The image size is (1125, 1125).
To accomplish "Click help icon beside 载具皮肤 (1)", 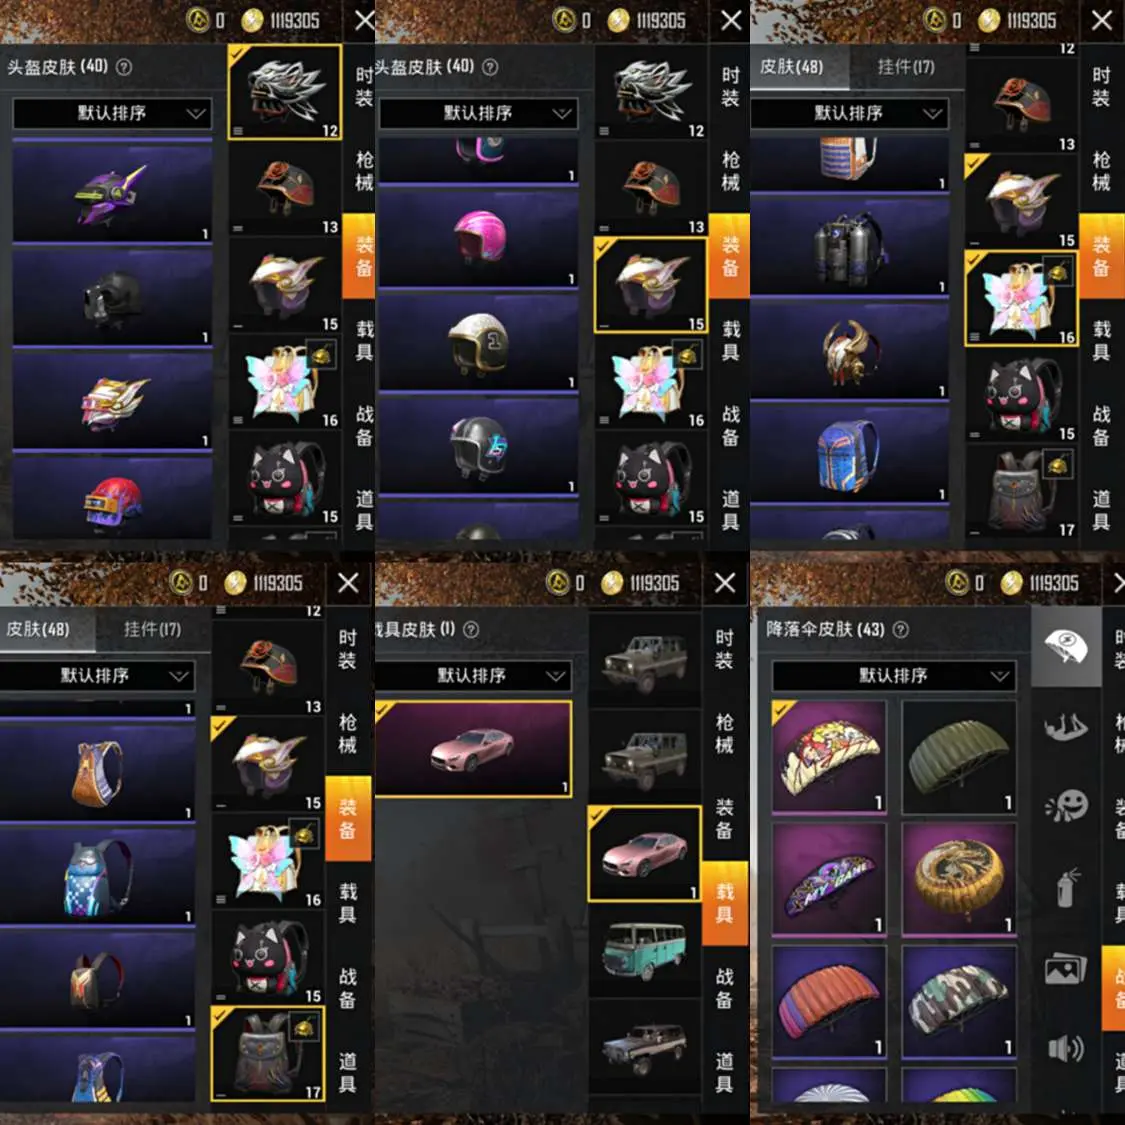I will 471,629.
